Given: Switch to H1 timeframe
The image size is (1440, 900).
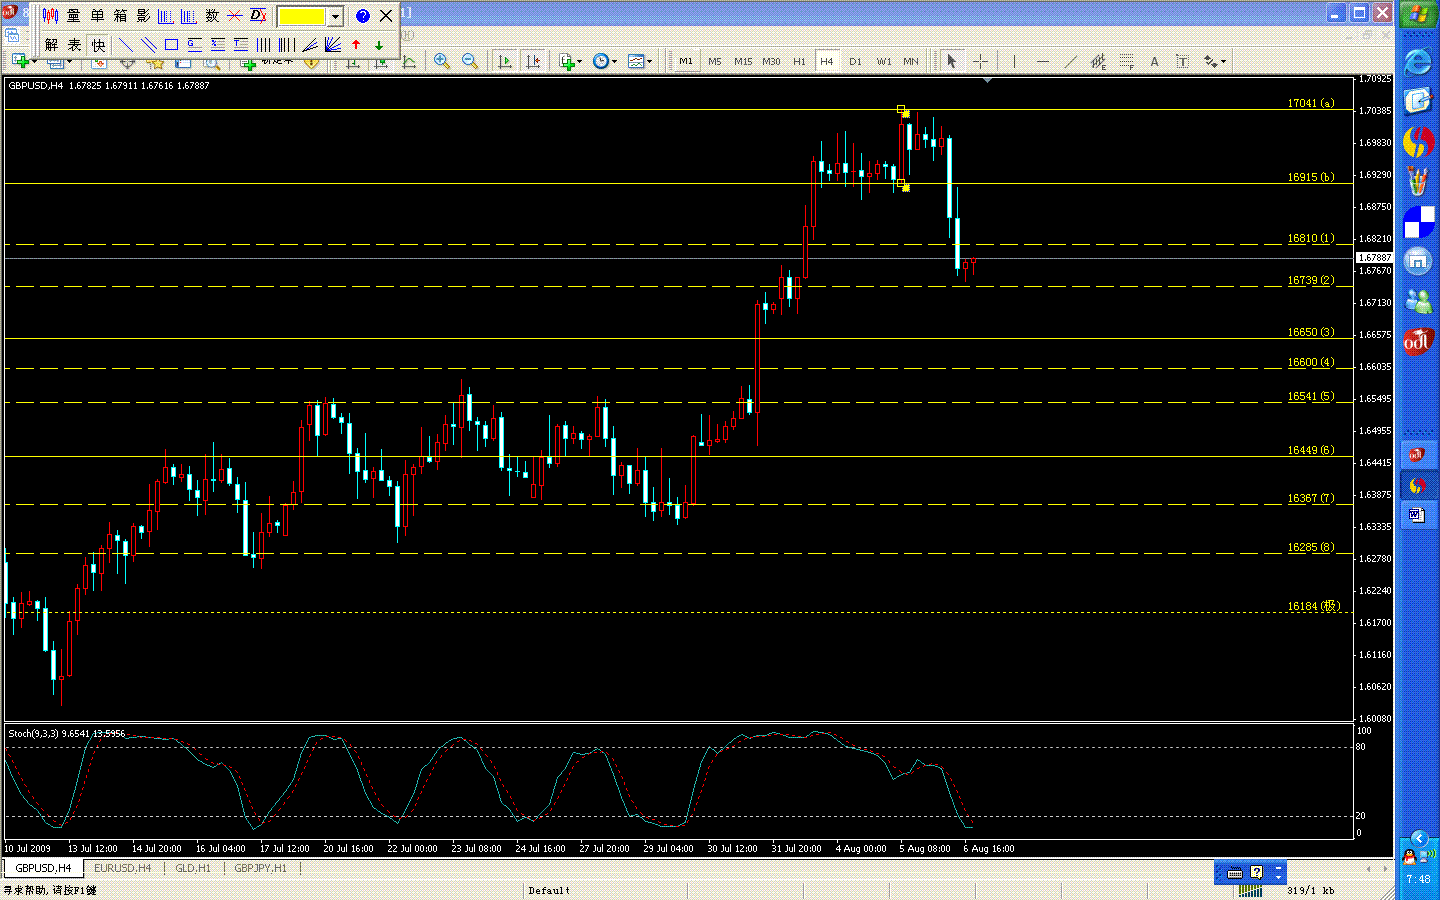Looking at the screenshot, I should [799, 61].
